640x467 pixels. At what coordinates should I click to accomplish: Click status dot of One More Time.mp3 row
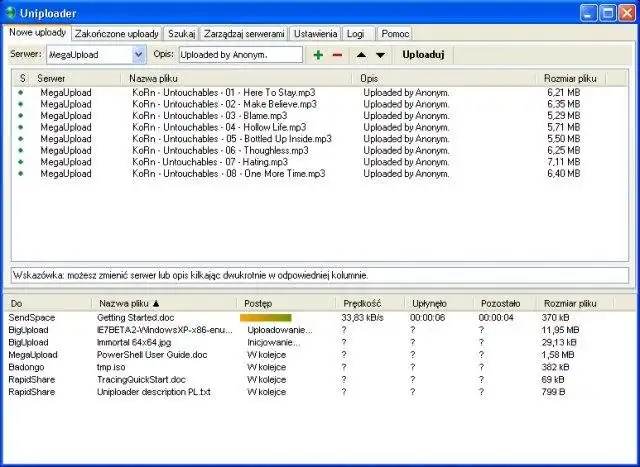point(20,173)
